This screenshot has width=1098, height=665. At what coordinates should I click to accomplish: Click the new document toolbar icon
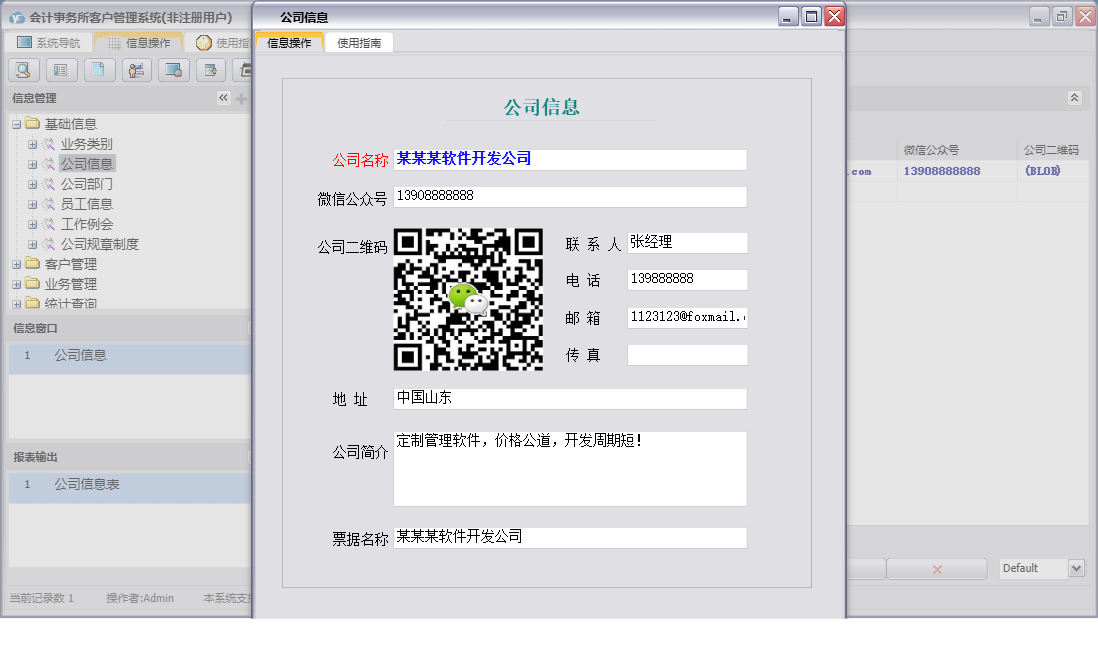click(99, 70)
